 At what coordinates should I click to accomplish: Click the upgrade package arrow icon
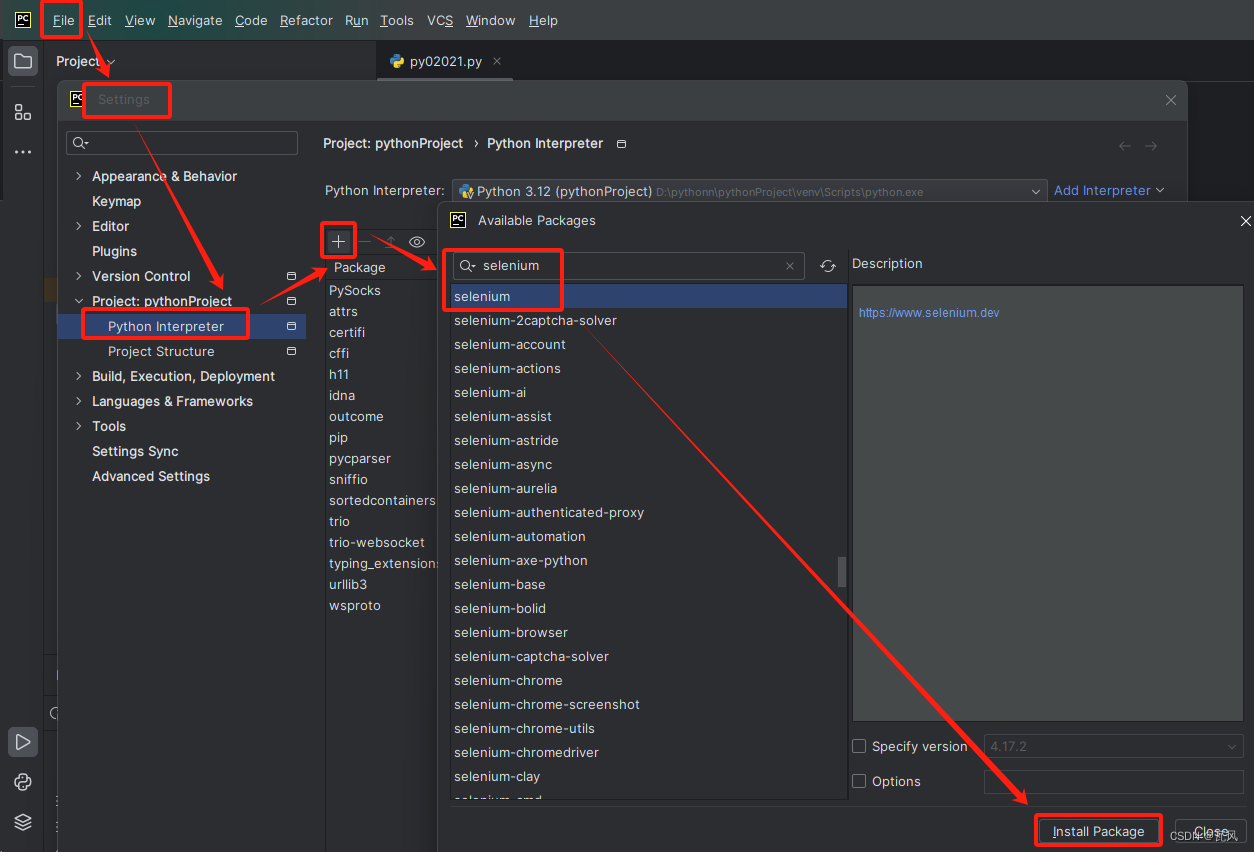coord(391,241)
